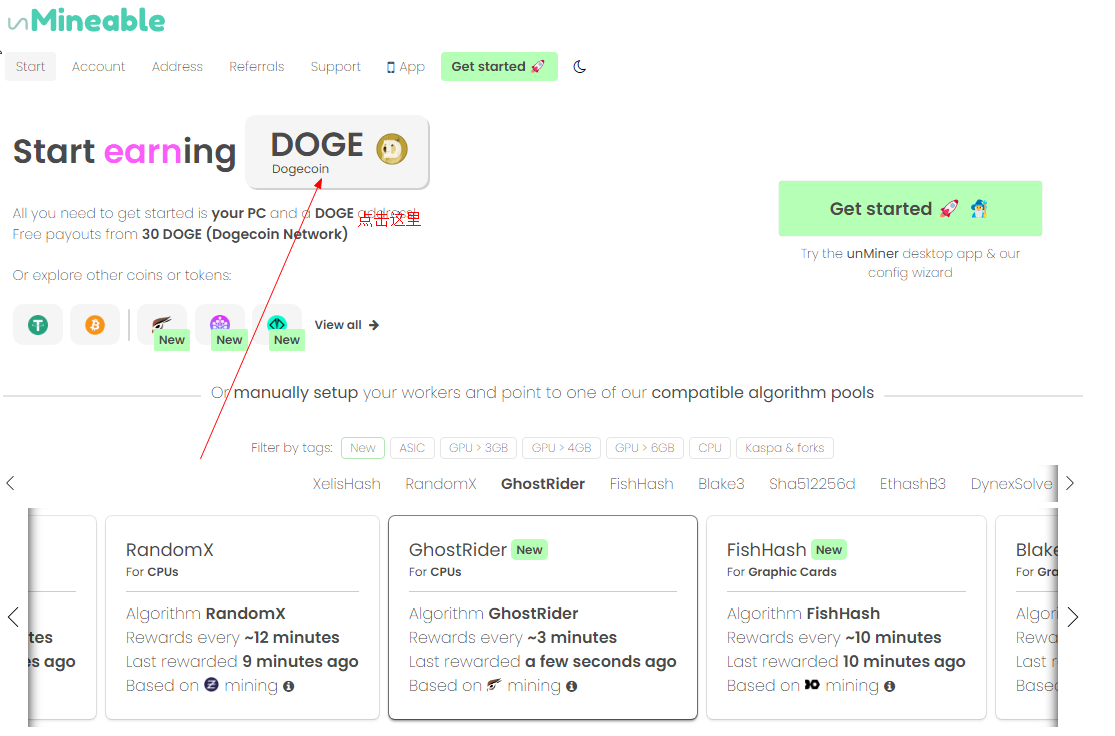This screenshot has height=736, width=1115.
Task: Switch to the FishHash algorithm tab
Action: pyautogui.click(x=641, y=484)
